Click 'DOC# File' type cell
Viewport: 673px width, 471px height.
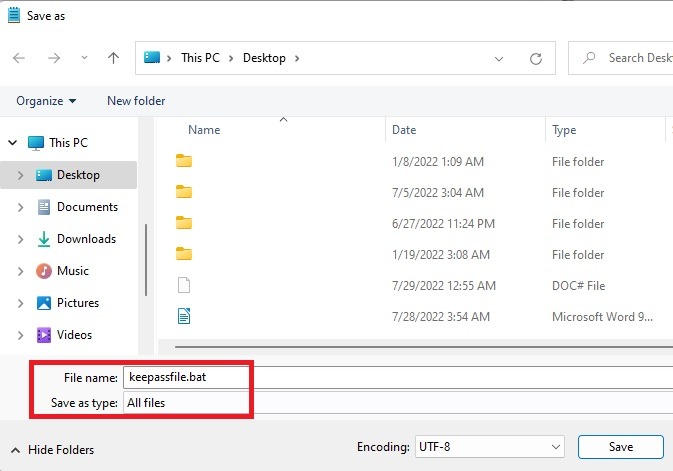click(x=578, y=286)
